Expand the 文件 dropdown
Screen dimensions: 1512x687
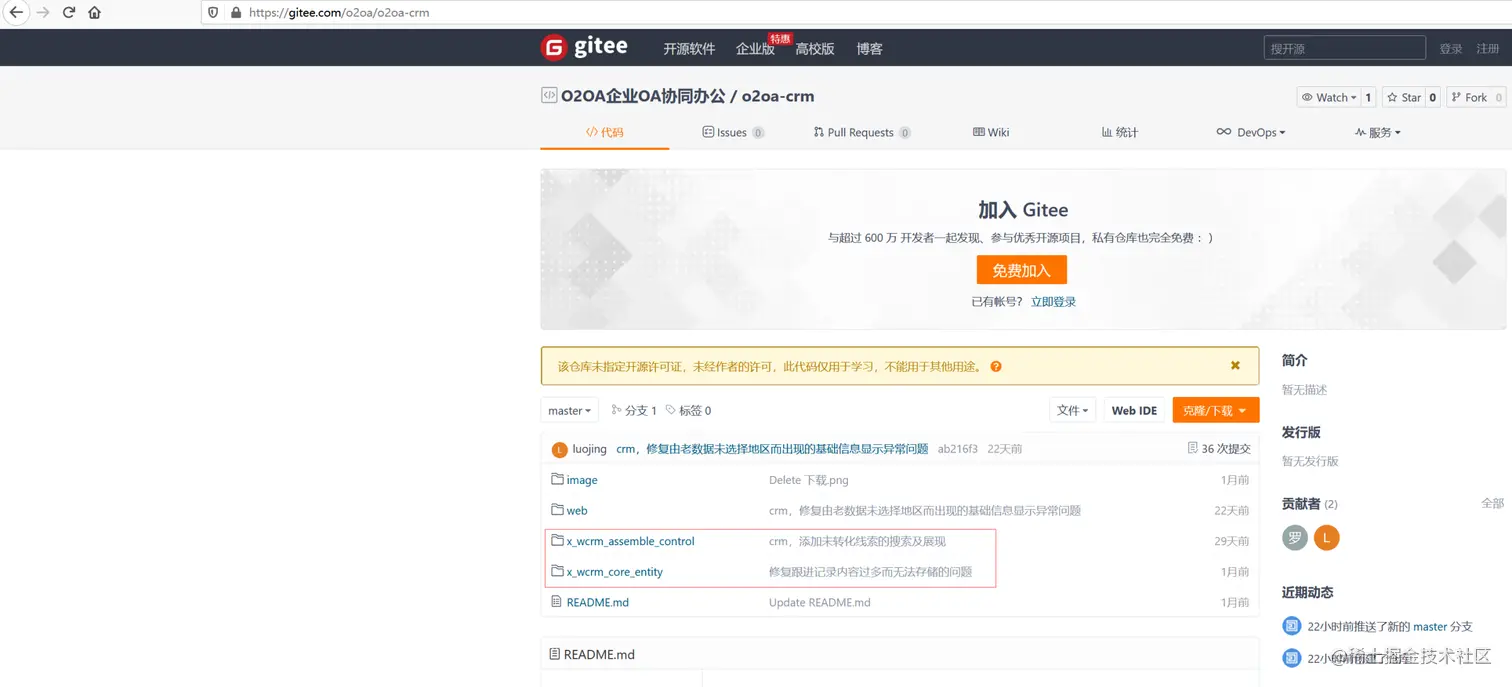[x=1072, y=410]
